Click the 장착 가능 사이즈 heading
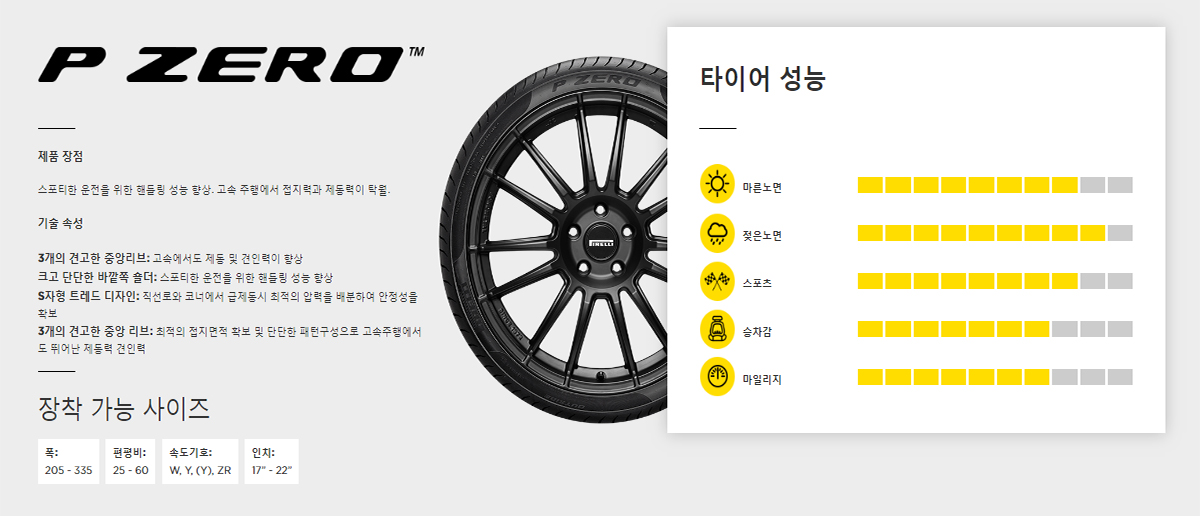Viewport: 1200px width, 516px height. coord(123,408)
